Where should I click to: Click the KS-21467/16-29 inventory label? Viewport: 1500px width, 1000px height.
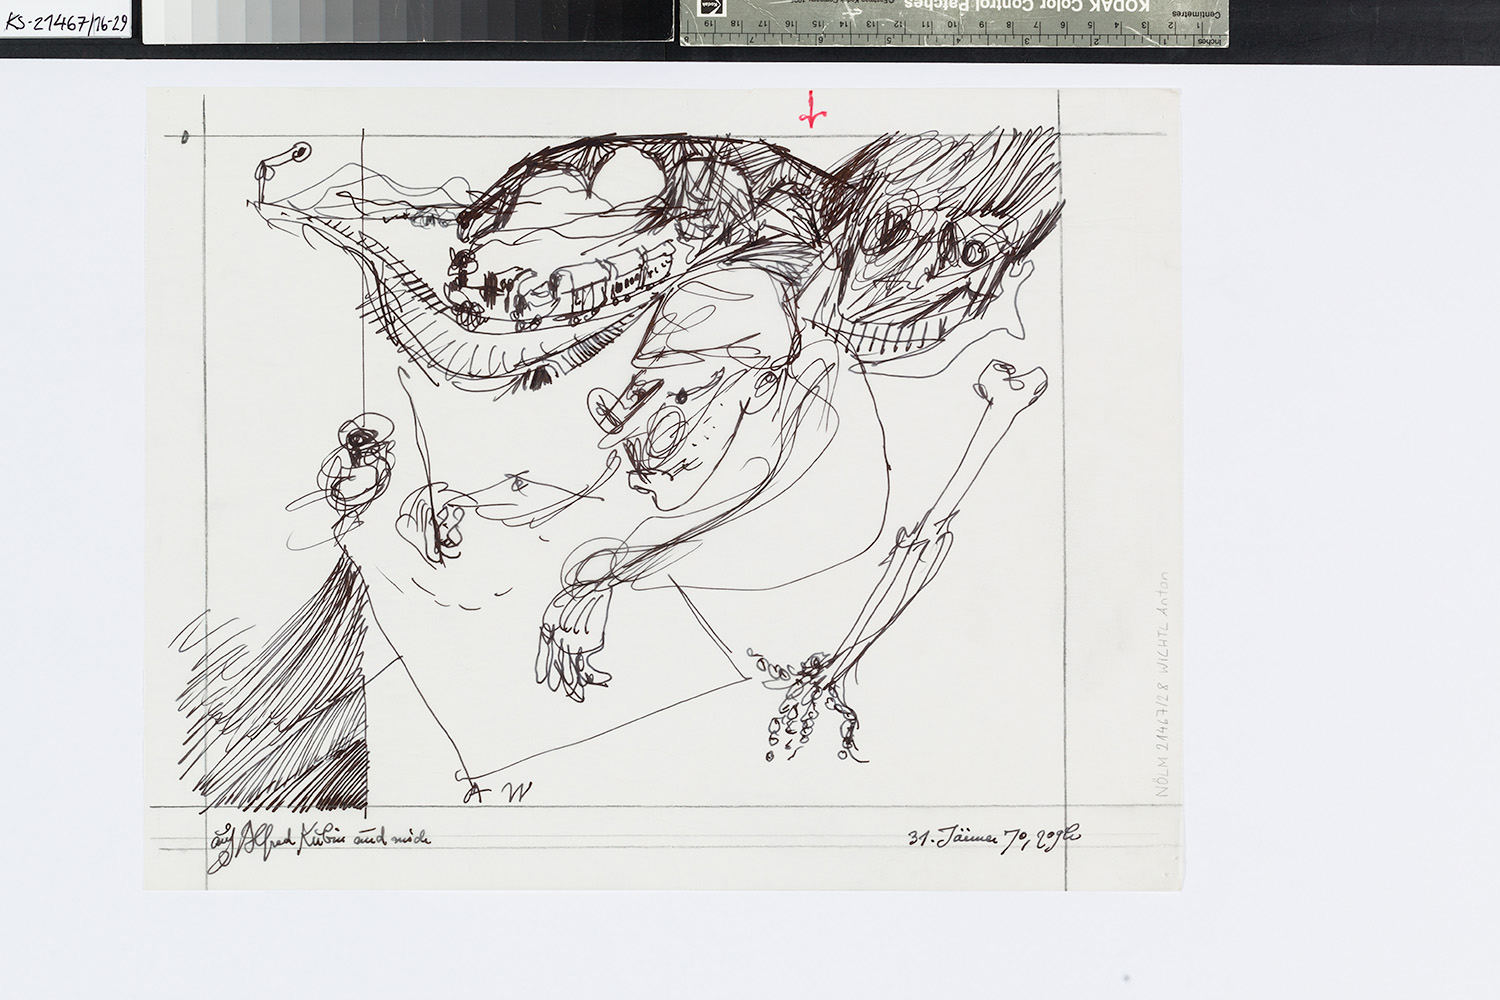(x=66, y=22)
